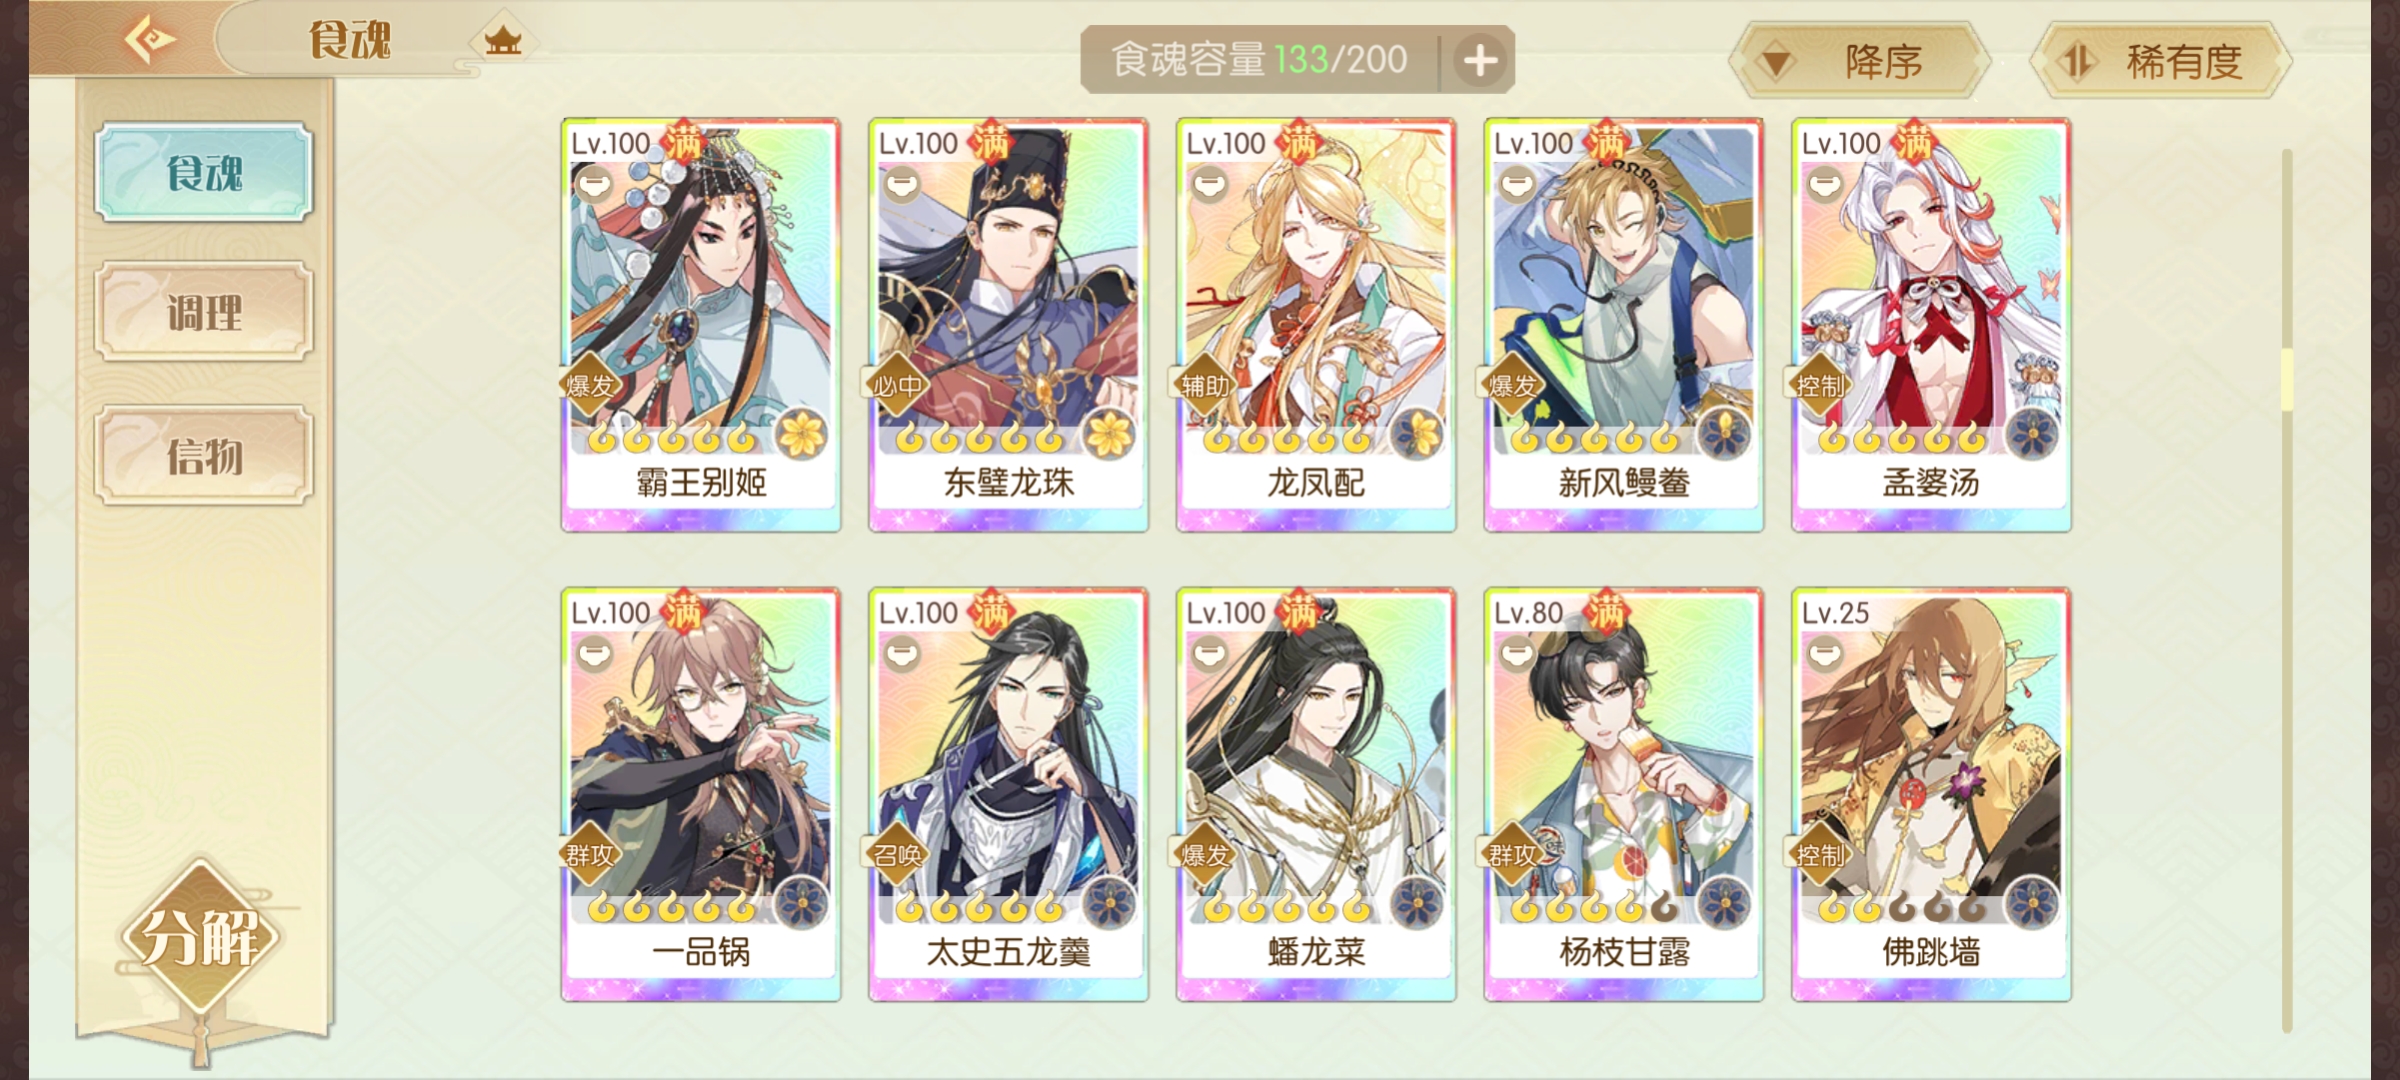This screenshot has width=2400, height=1080.
Task: Switch to the 调理 tab
Action: pyautogui.click(x=204, y=313)
